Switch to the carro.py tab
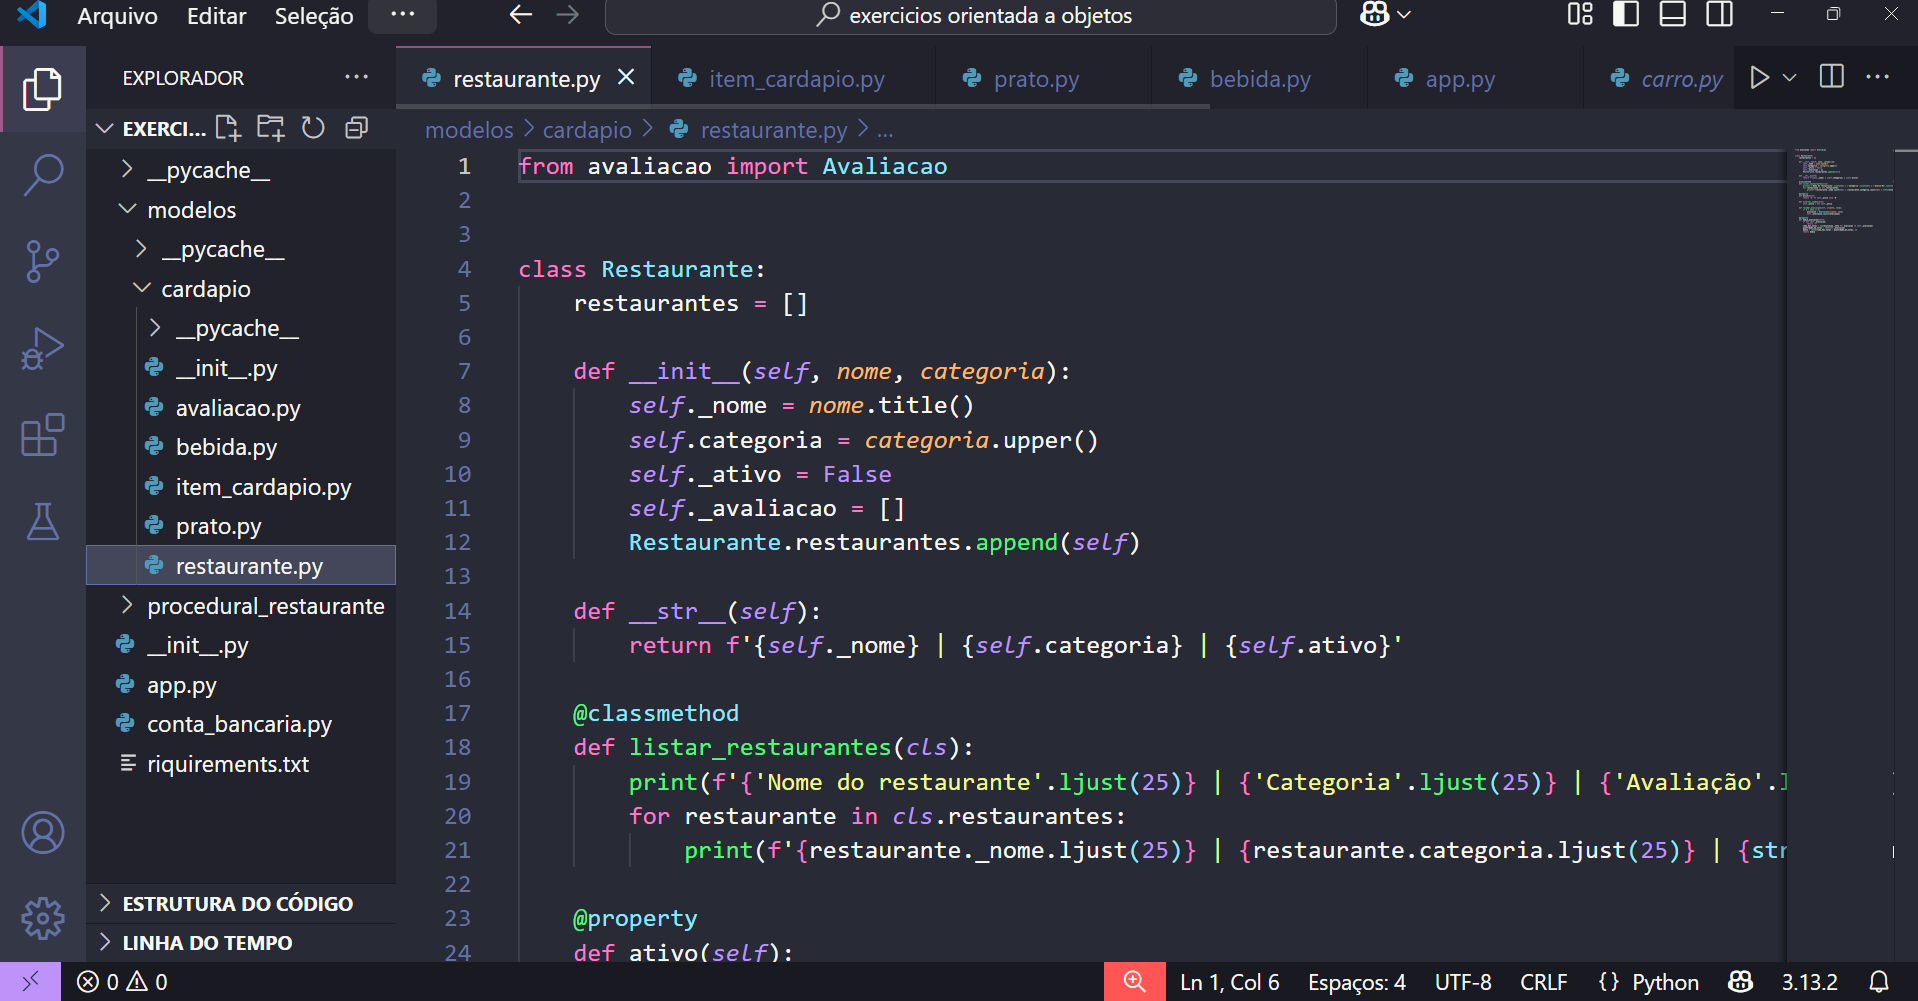The image size is (1918, 1001). [x=1681, y=79]
